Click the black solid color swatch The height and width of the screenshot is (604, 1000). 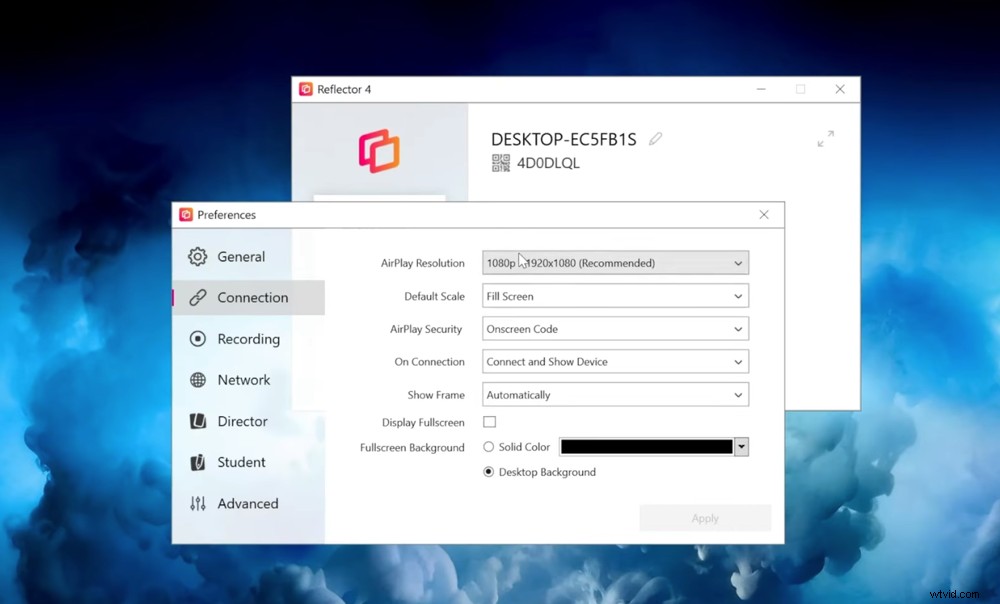(x=648, y=446)
